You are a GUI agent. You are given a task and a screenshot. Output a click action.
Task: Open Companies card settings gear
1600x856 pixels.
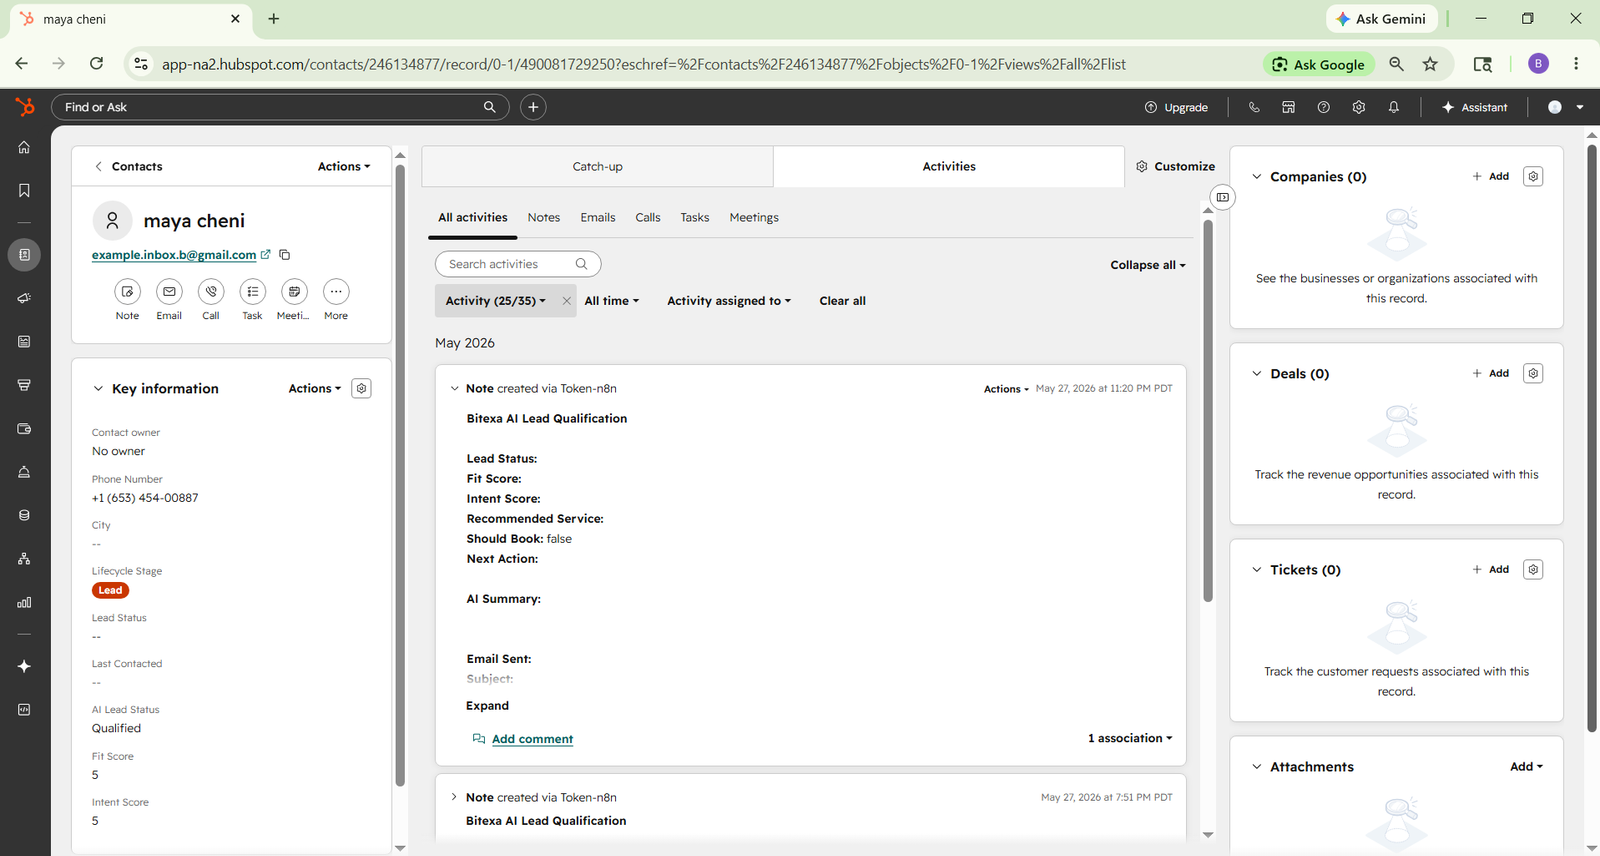point(1533,176)
